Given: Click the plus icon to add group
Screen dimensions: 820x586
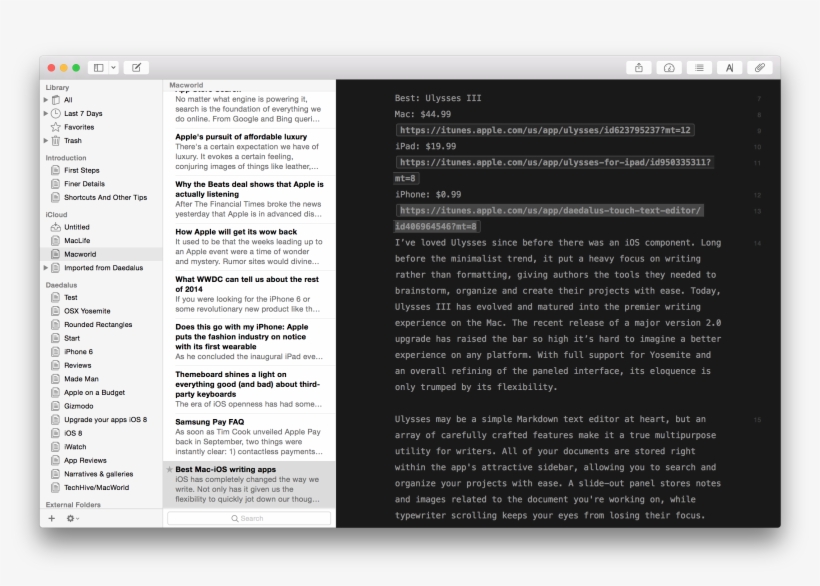Looking at the screenshot, I should point(52,518).
